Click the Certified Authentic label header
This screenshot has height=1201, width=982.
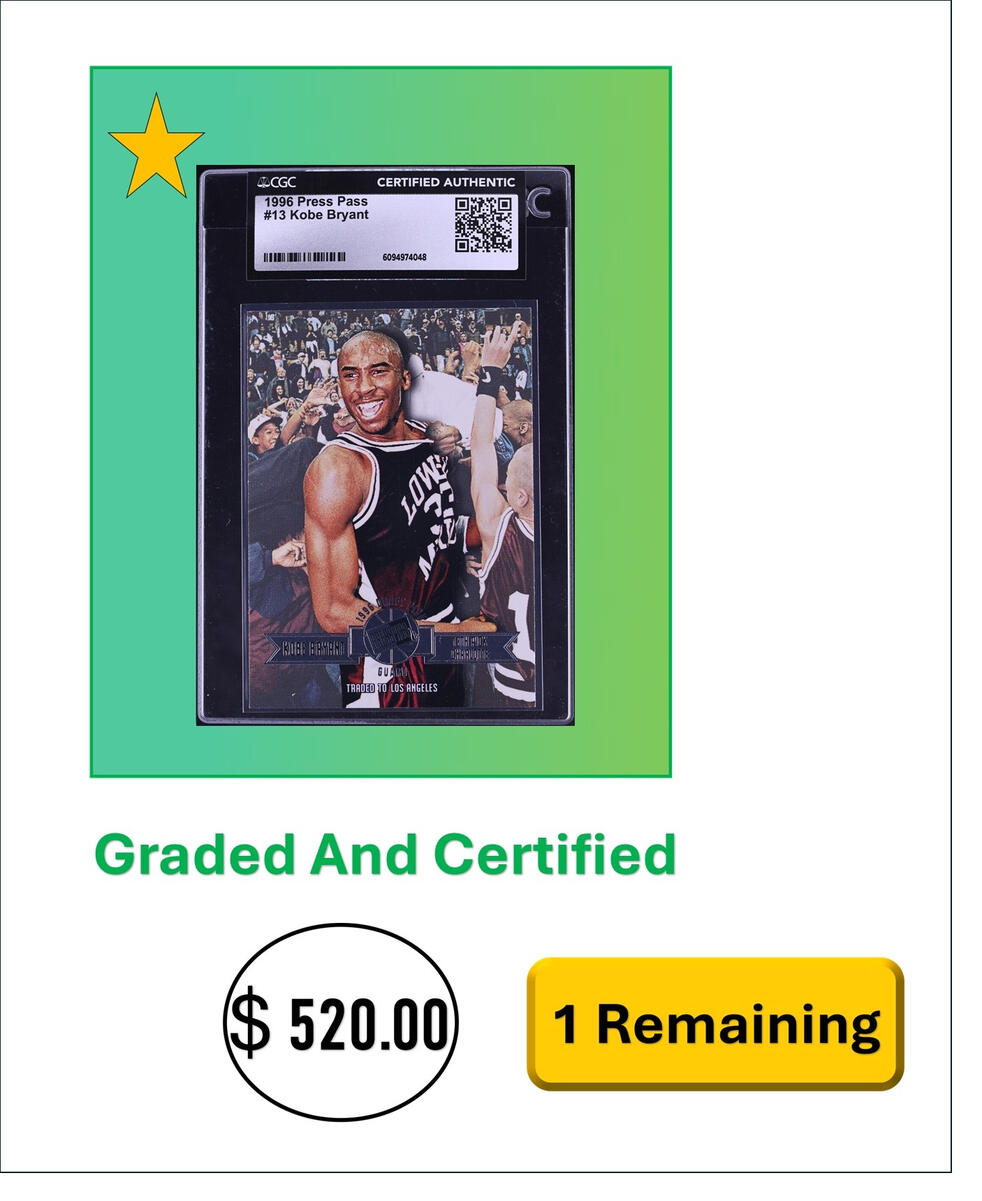tap(446, 182)
